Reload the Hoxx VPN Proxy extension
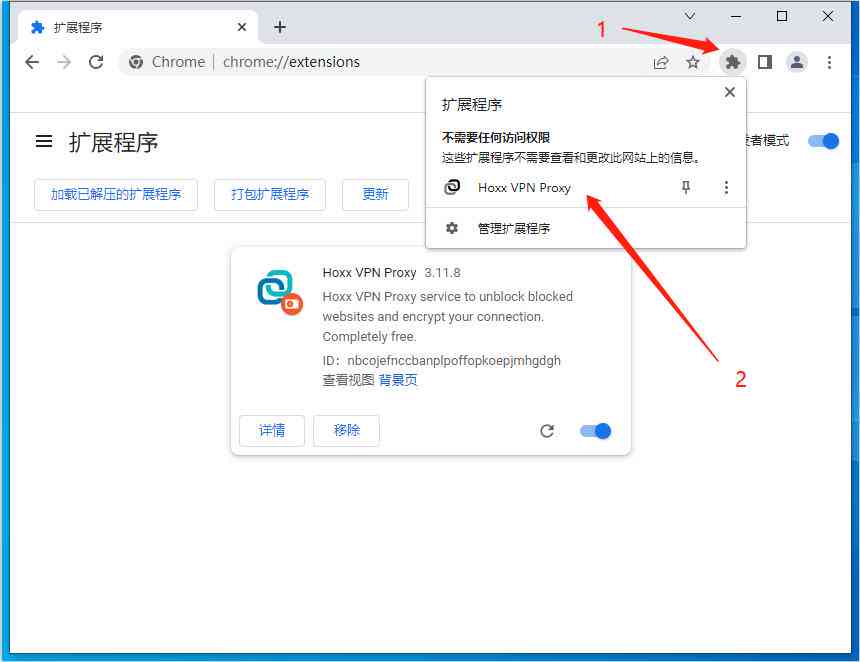 coord(547,431)
